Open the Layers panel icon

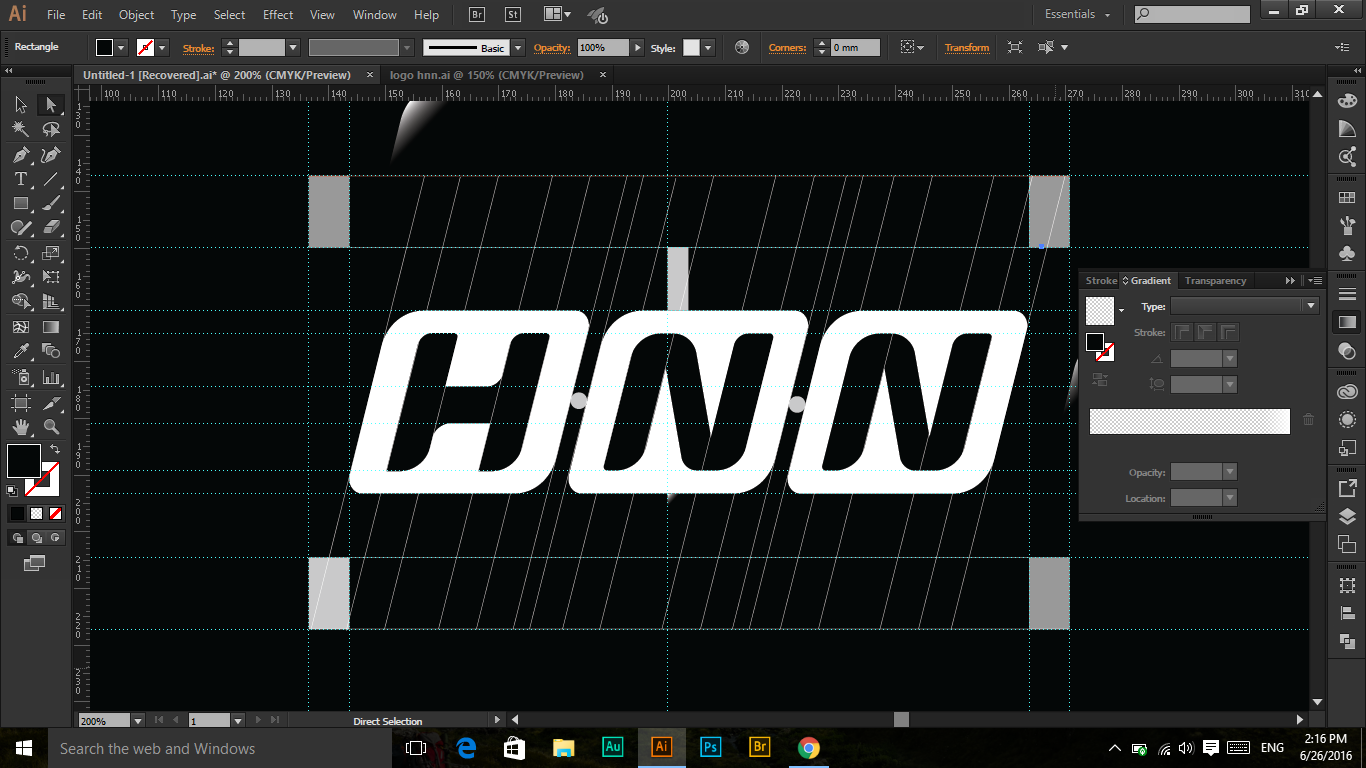(1347, 516)
